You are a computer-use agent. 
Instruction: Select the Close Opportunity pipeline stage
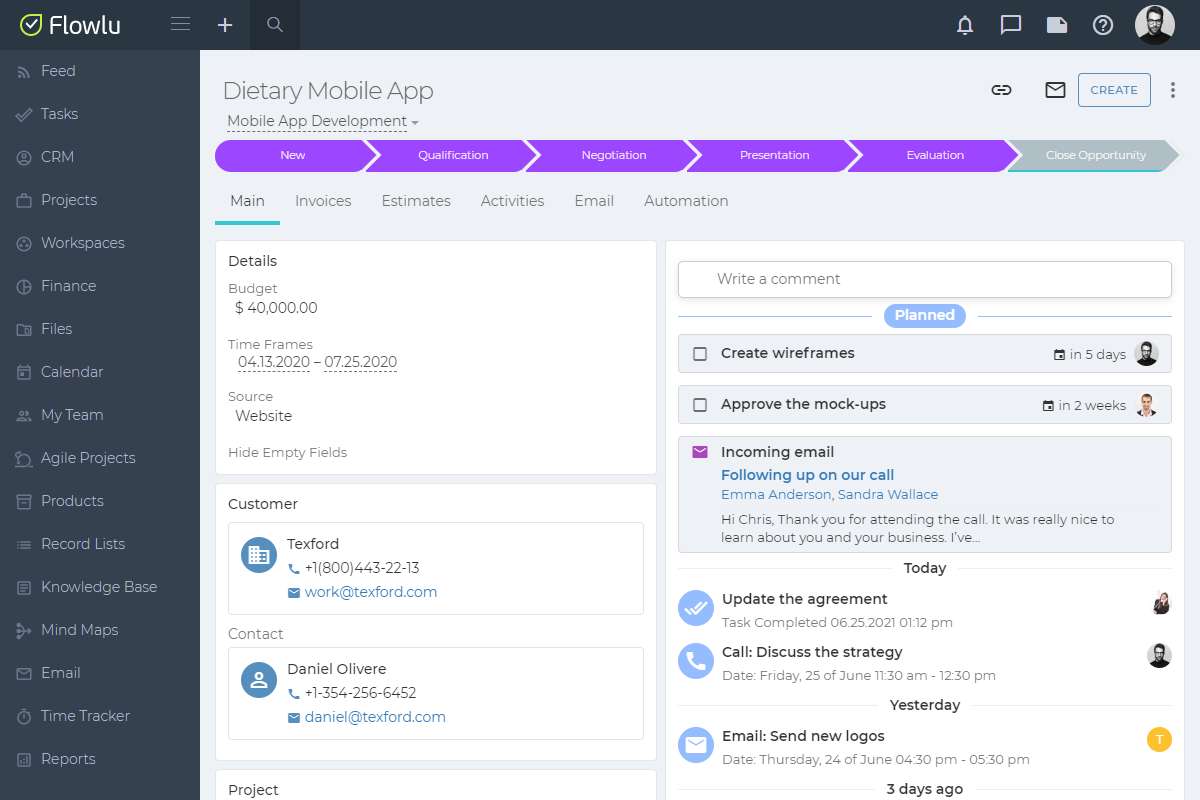click(1094, 155)
